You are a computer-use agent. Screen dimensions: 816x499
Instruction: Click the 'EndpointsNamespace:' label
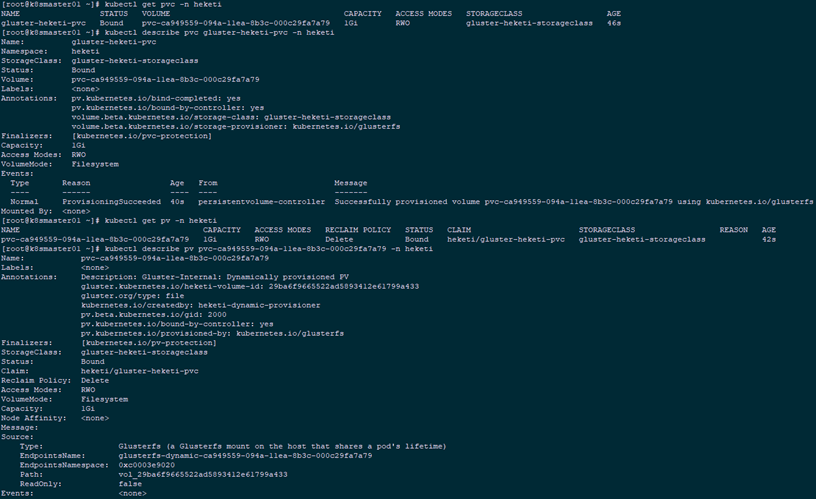(65, 465)
